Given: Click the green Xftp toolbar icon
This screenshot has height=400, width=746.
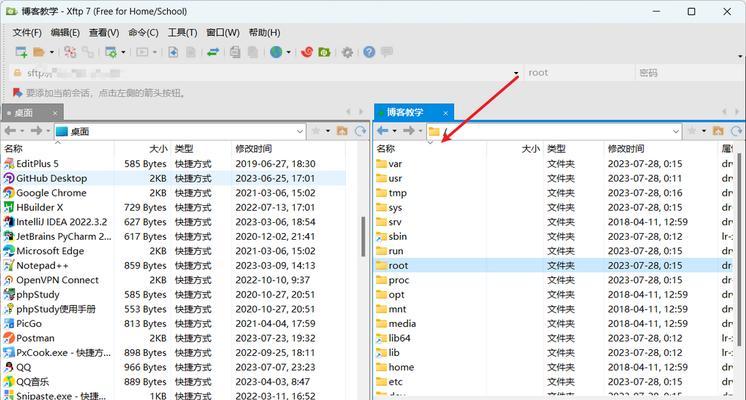Looking at the screenshot, I should click(324, 52).
